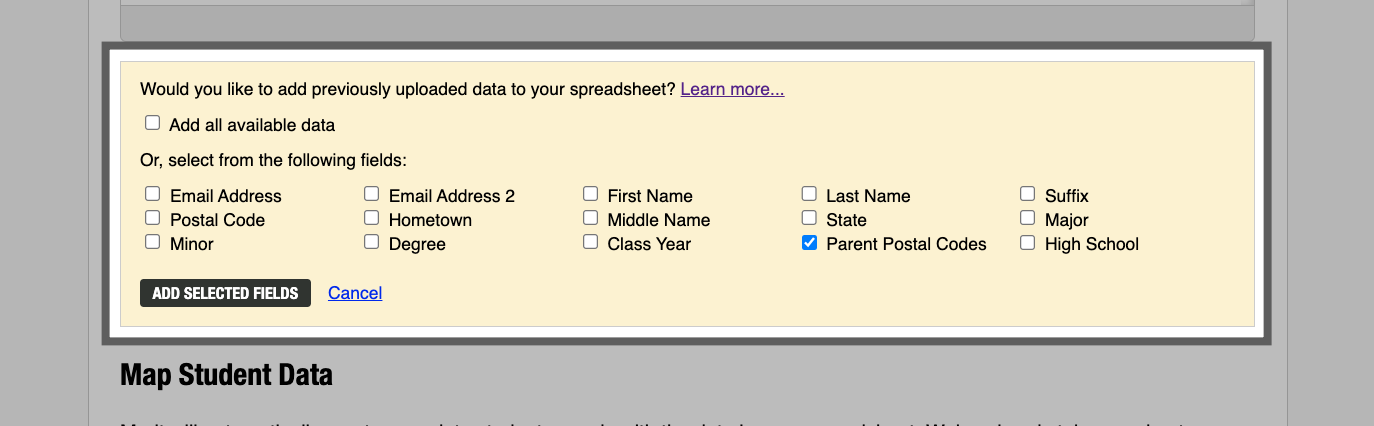Check the Last Name field
The width and height of the screenshot is (1374, 426).
pos(810,194)
